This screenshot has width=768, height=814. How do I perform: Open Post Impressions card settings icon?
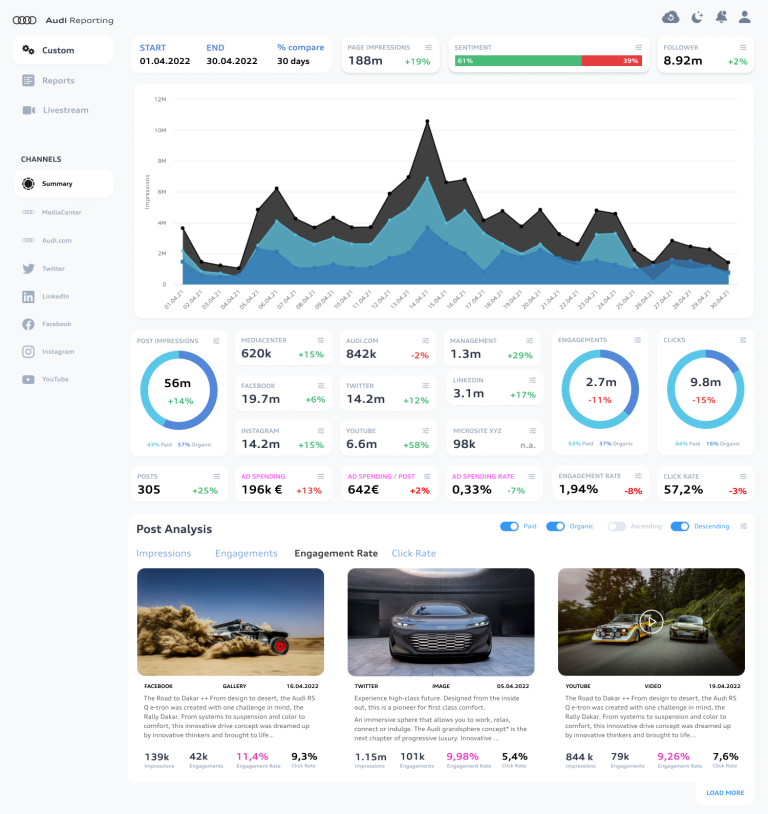point(217,341)
